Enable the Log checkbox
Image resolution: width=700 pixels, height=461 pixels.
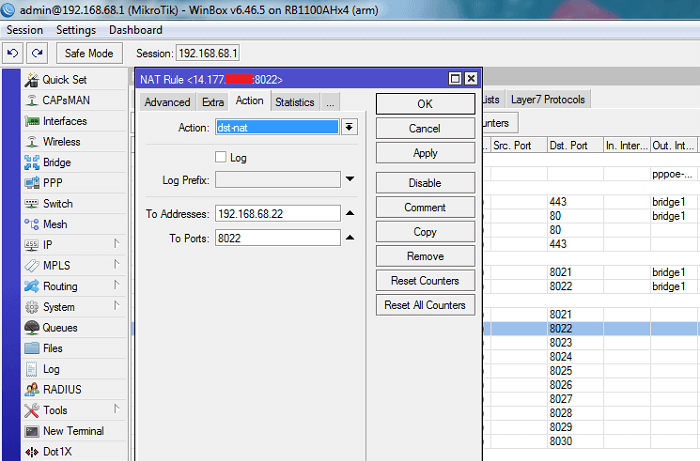coord(221,157)
